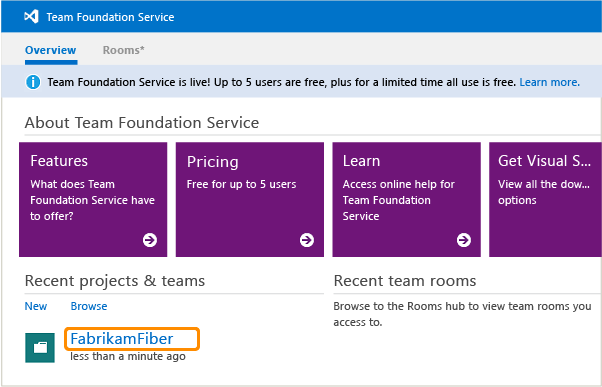
Task: Click the 'About Team Foundation Service' heading
Action: (142, 122)
